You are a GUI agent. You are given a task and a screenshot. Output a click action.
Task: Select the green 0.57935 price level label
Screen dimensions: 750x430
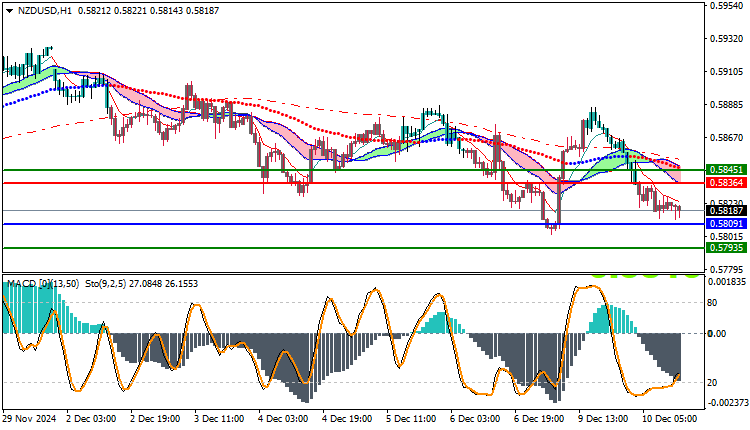click(x=726, y=247)
